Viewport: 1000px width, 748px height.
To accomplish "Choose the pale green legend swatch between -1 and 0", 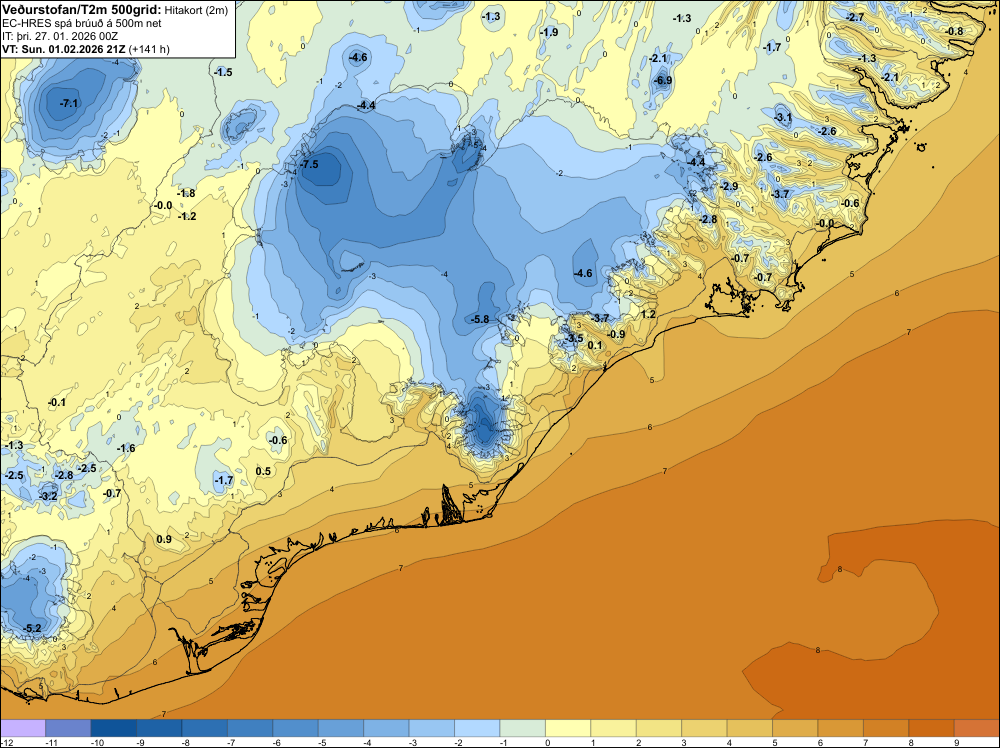I will tap(522, 728).
